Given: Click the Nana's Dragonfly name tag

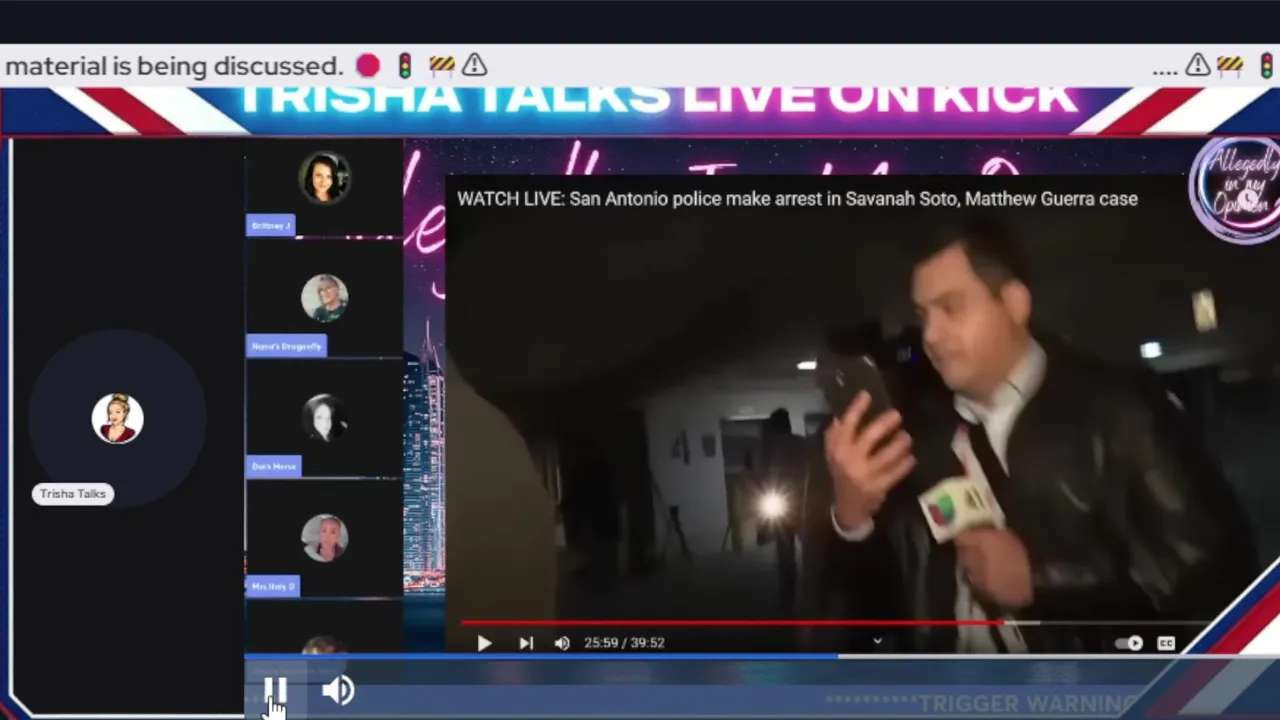Looking at the screenshot, I should (x=287, y=346).
